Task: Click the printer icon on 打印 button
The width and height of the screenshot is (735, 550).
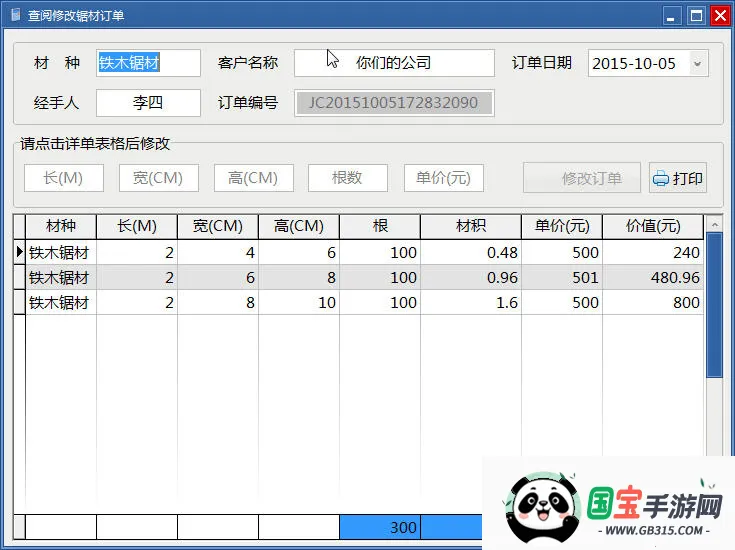Action: point(660,179)
